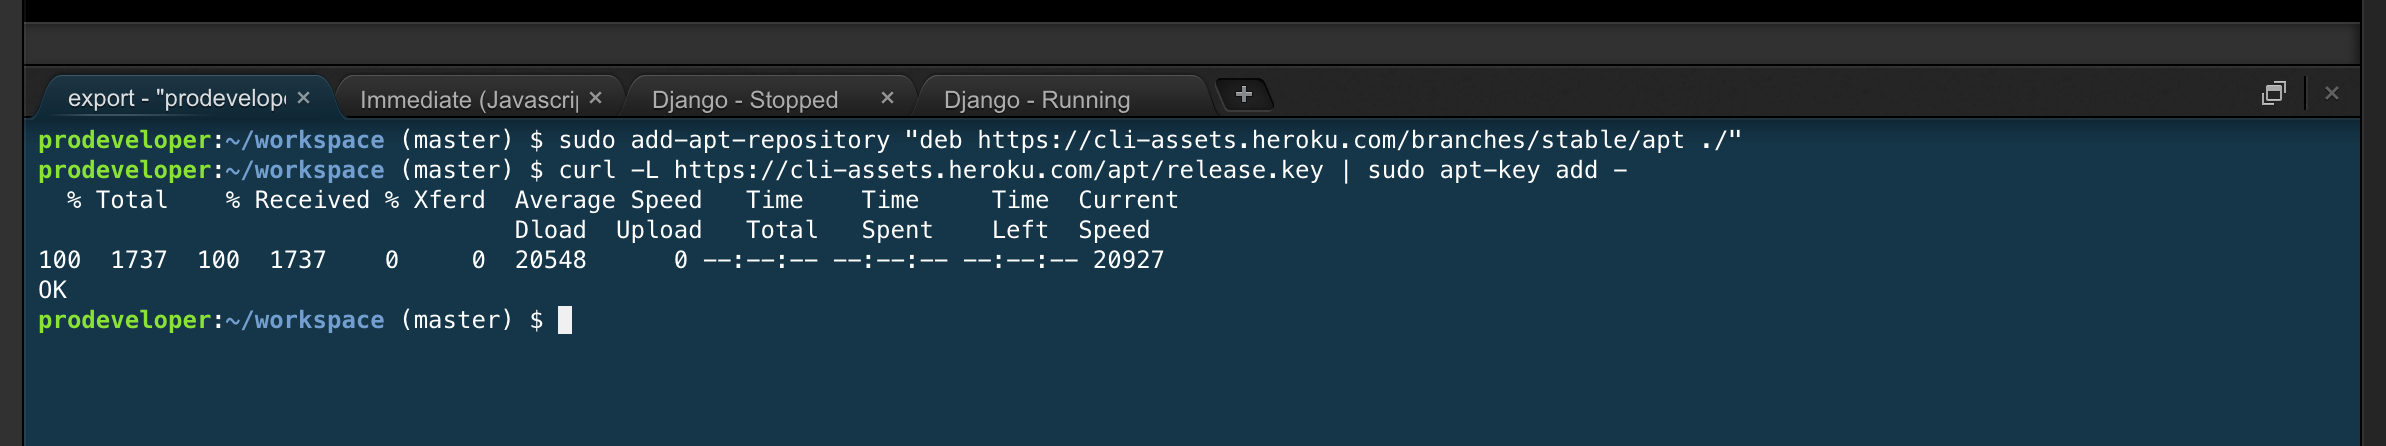The height and width of the screenshot is (446, 2386).
Task: Close the export "prodevelop" terminal tab
Action: pos(304,97)
